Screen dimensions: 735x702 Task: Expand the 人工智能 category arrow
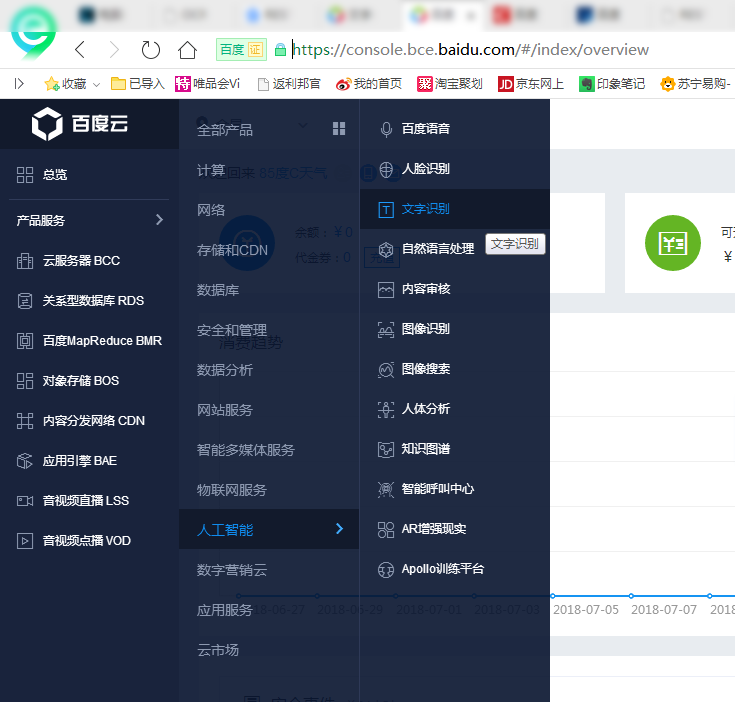pyautogui.click(x=339, y=529)
